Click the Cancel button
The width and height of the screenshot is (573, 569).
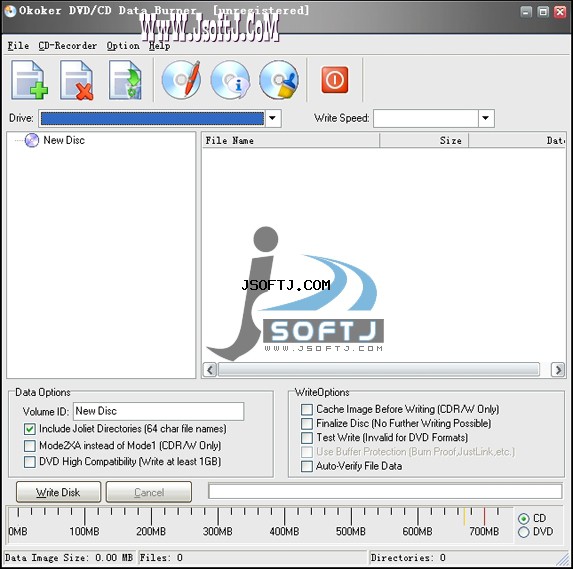click(149, 492)
